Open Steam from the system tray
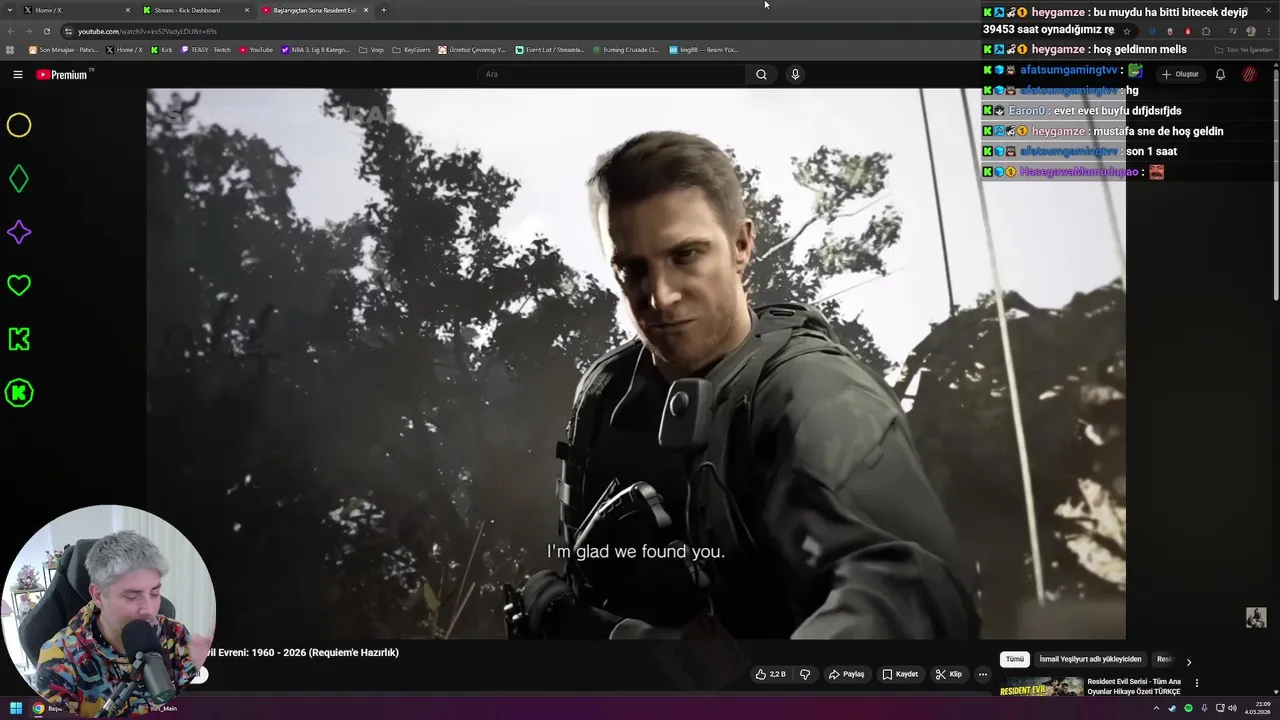This screenshot has width=1280, height=720. [x=1172, y=708]
